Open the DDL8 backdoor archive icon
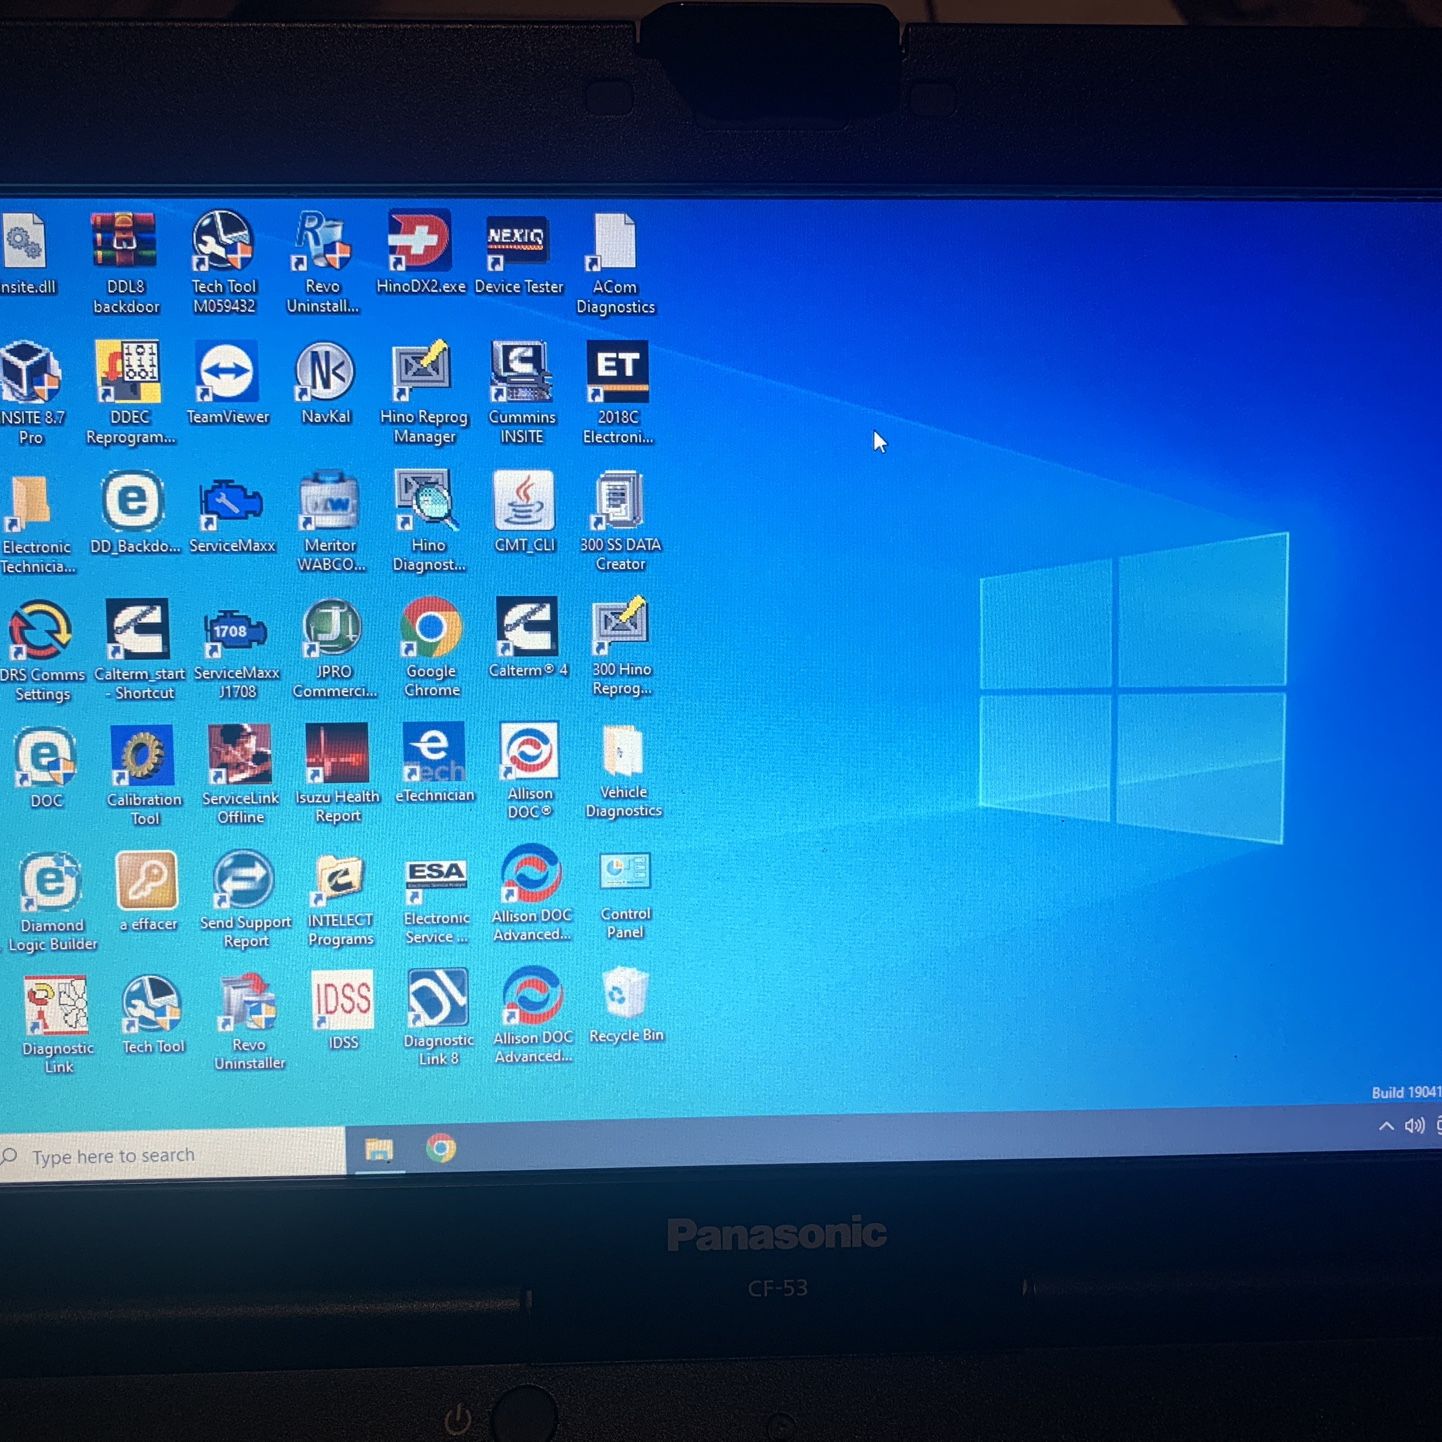 pos(125,242)
